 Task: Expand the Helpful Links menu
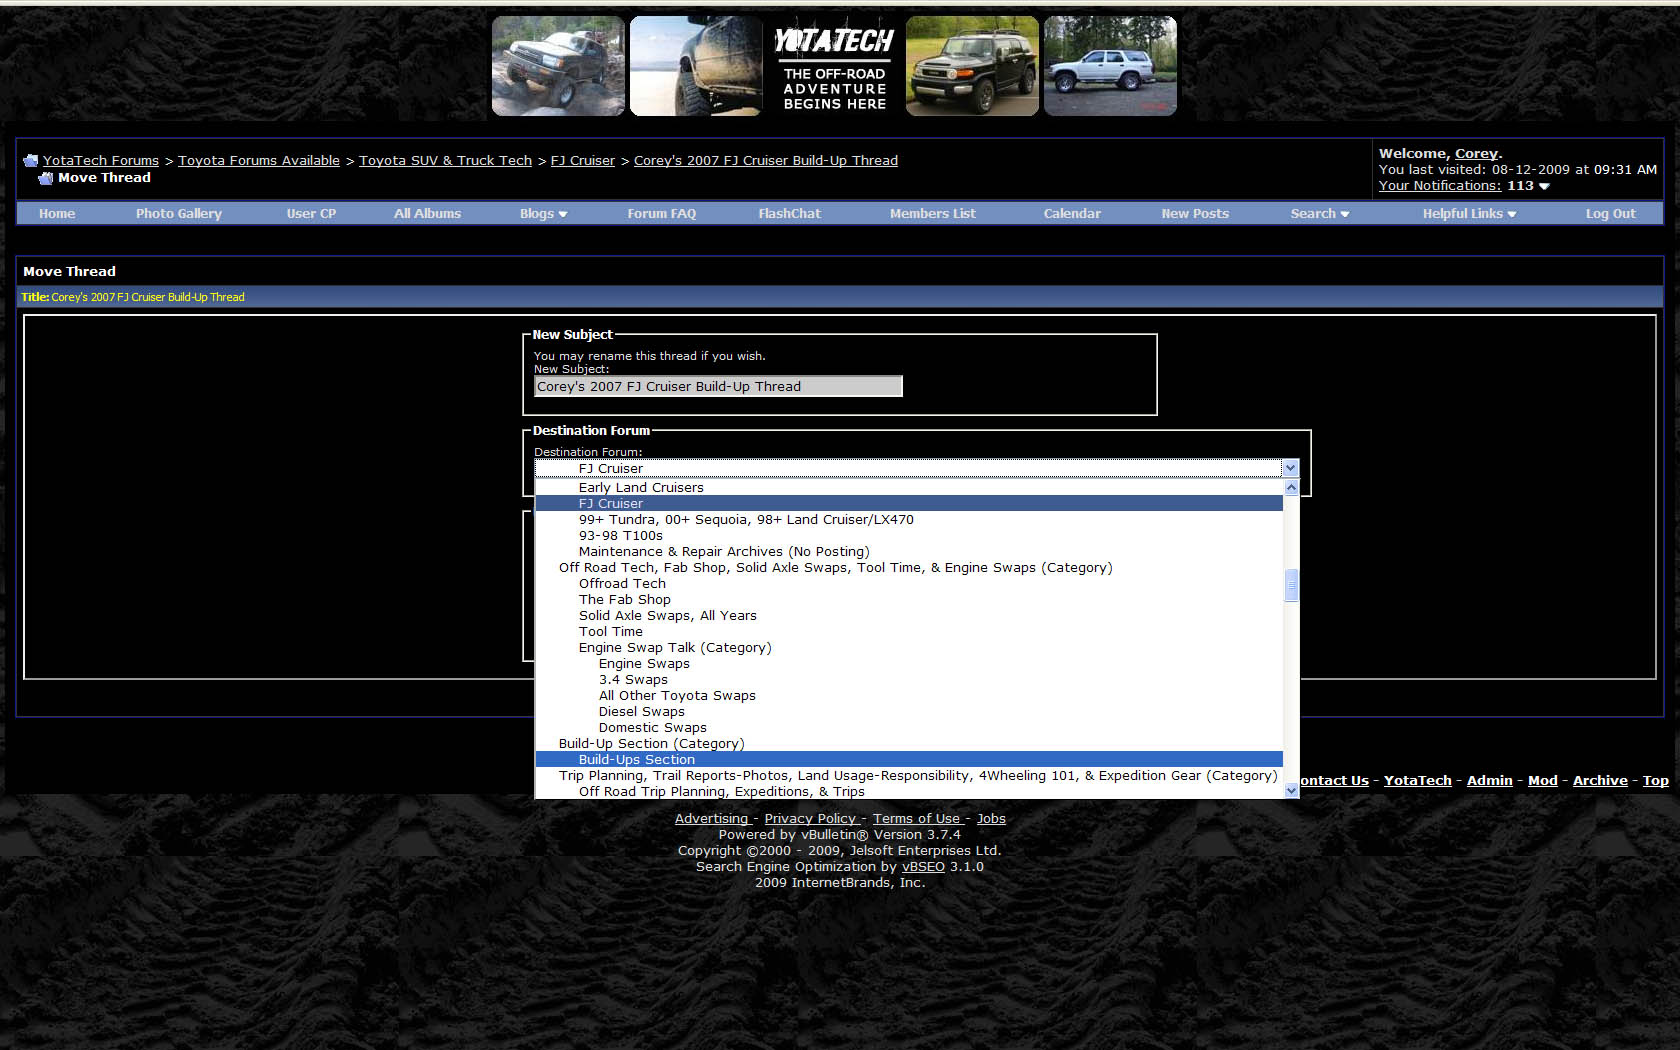(x=1469, y=214)
